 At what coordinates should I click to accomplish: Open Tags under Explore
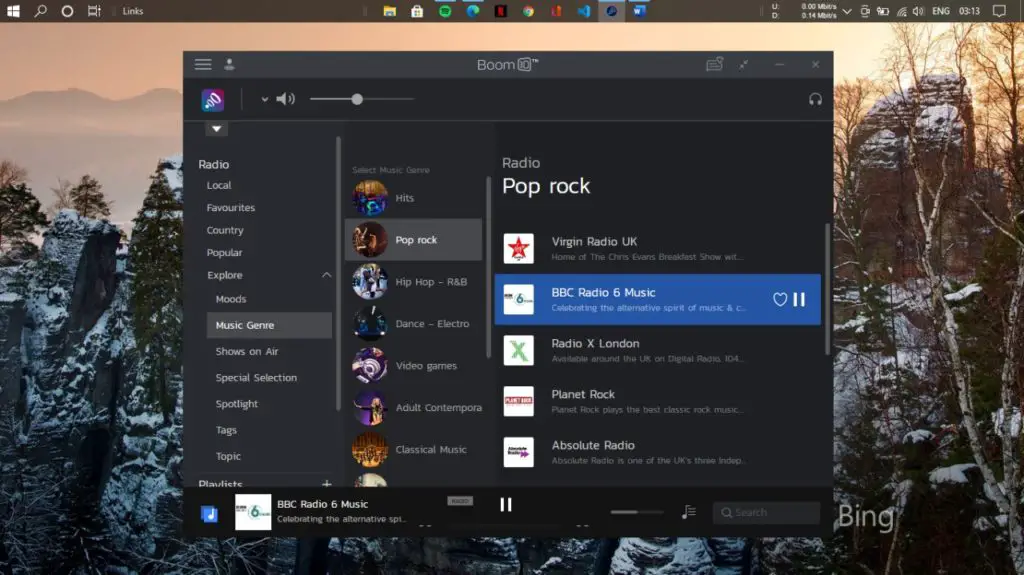[226, 430]
